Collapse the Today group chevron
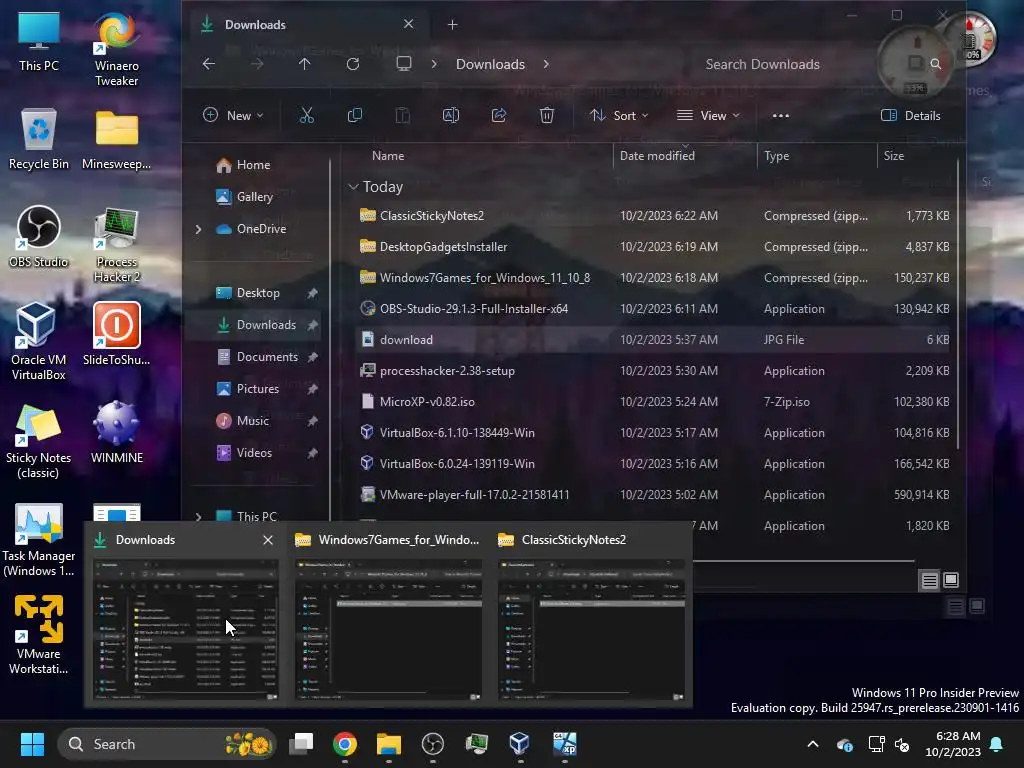This screenshot has height=768, width=1024. coord(353,187)
